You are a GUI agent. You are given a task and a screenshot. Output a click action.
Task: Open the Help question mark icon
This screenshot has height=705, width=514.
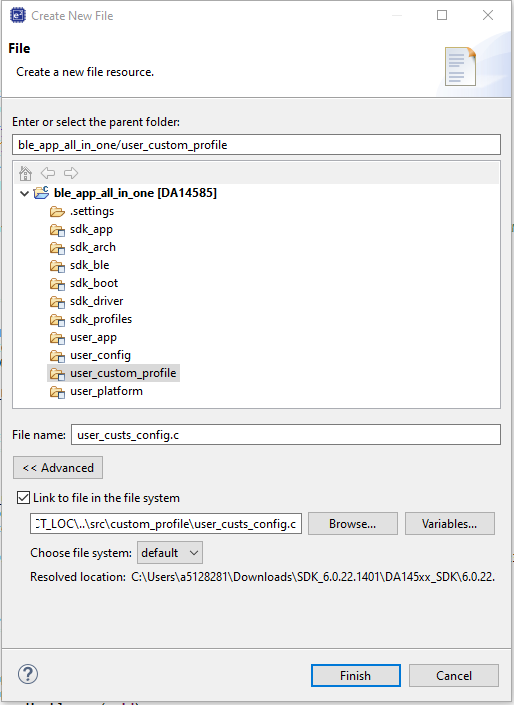(28, 674)
